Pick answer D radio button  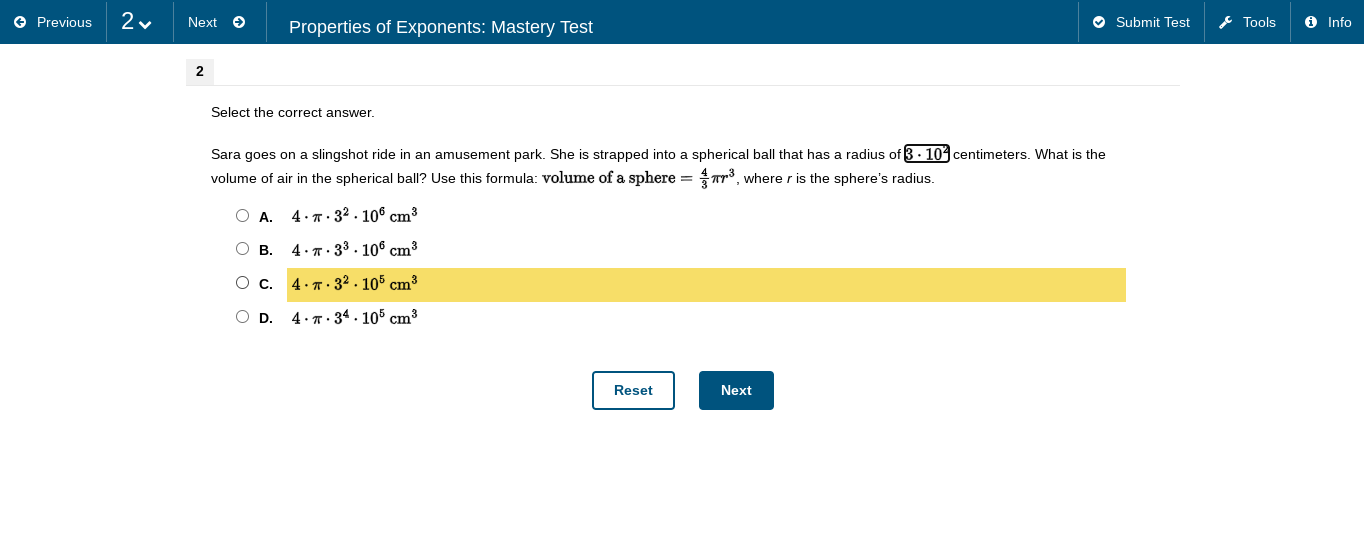(x=242, y=317)
